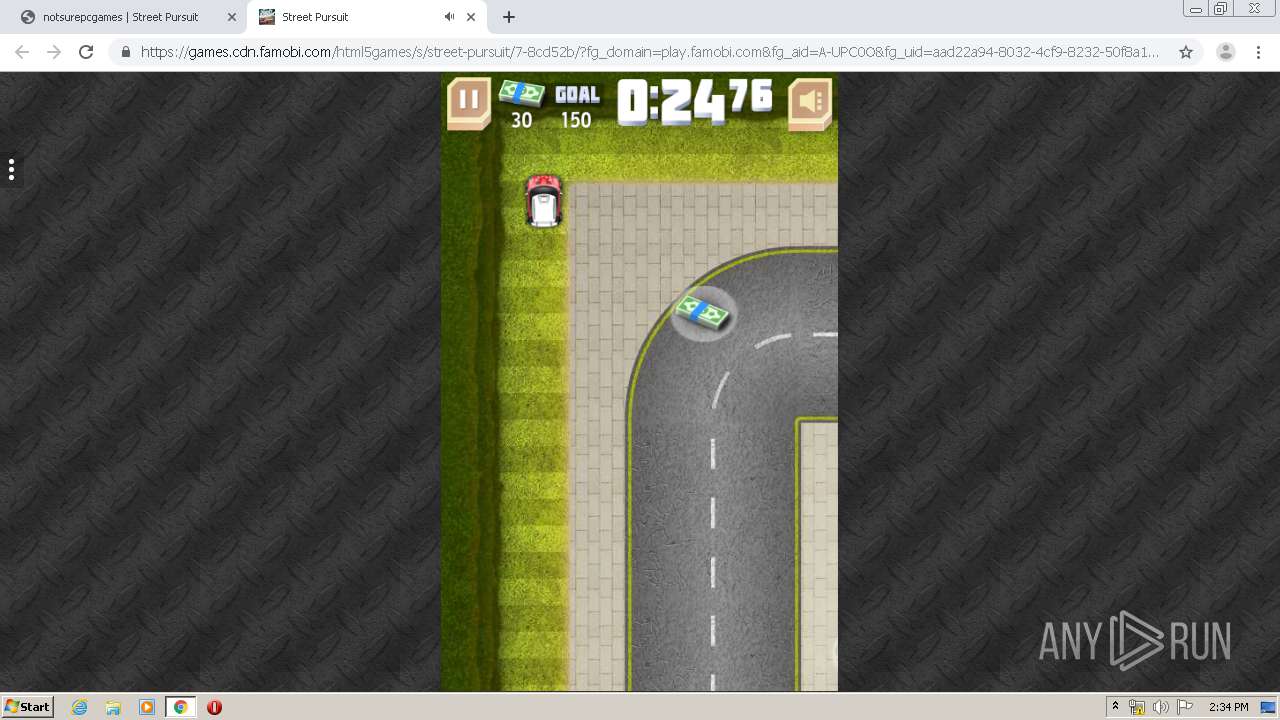1280x720 pixels.
Task: Show hidden system tray icons
Action: [x=1115, y=707]
